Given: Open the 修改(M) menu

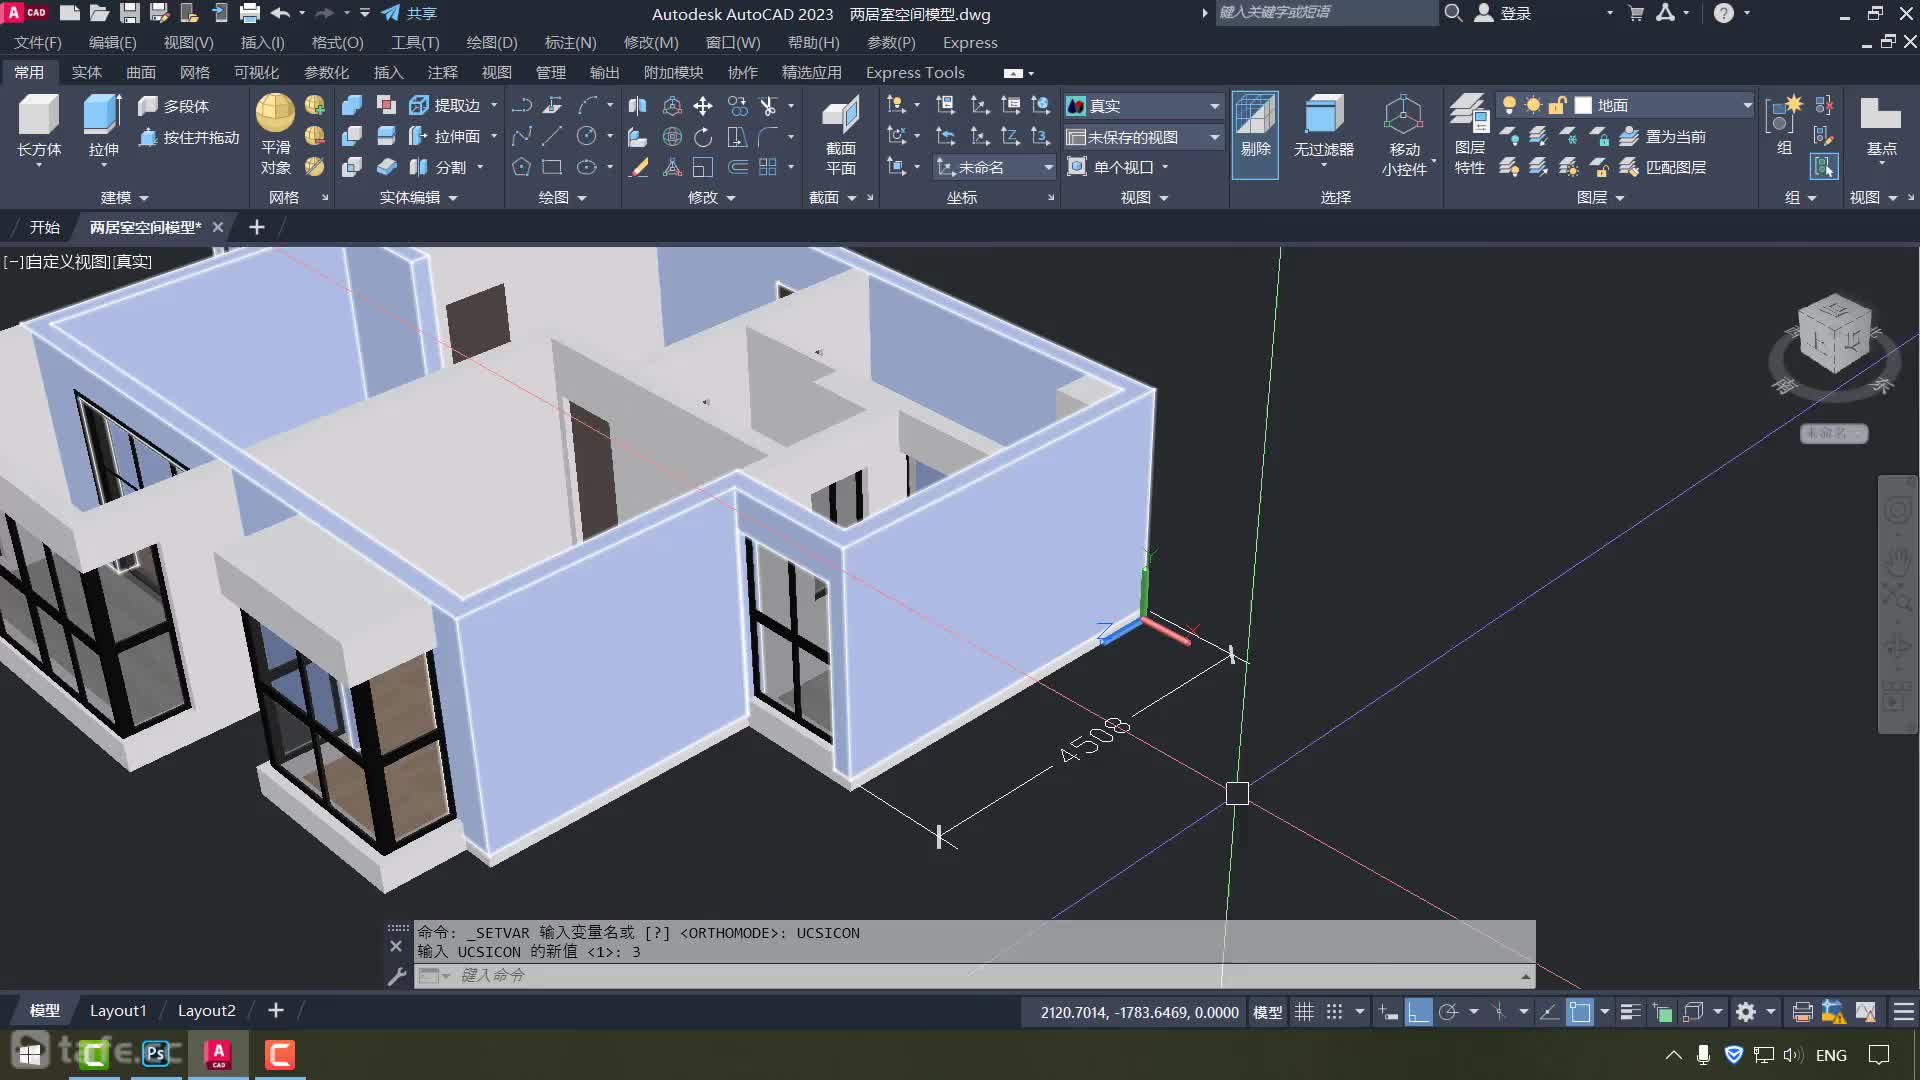Looking at the screenshot, I should coord(651,43).
